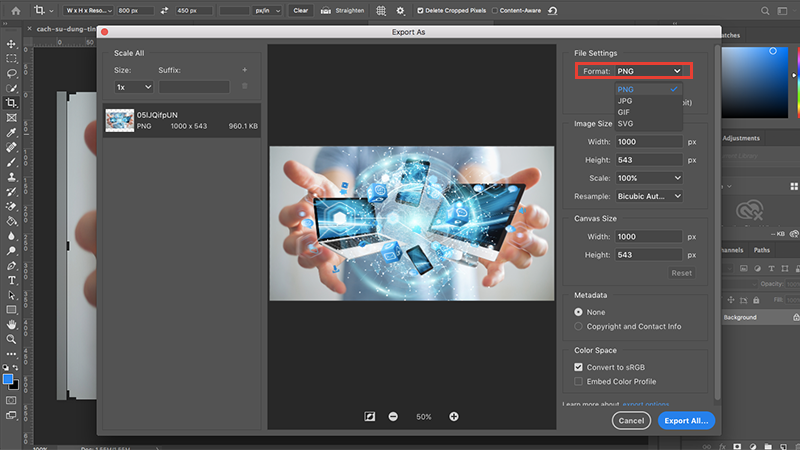Add a new scale size with plus

coord(244,70)
